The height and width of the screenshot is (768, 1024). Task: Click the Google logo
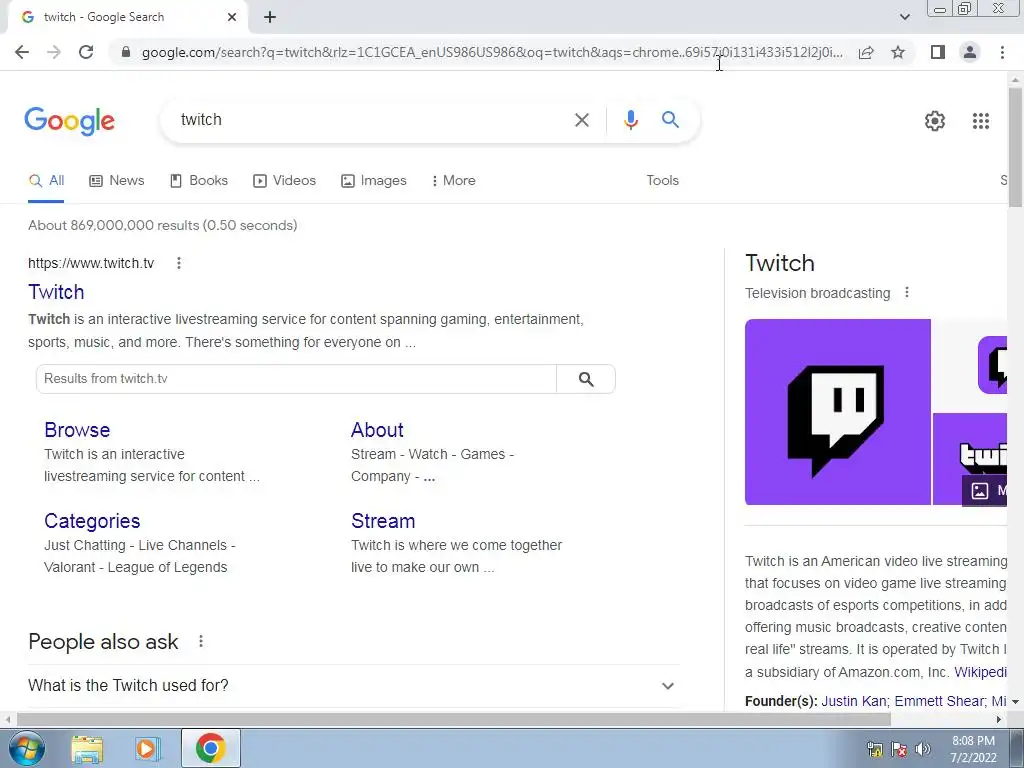[70, 121]
